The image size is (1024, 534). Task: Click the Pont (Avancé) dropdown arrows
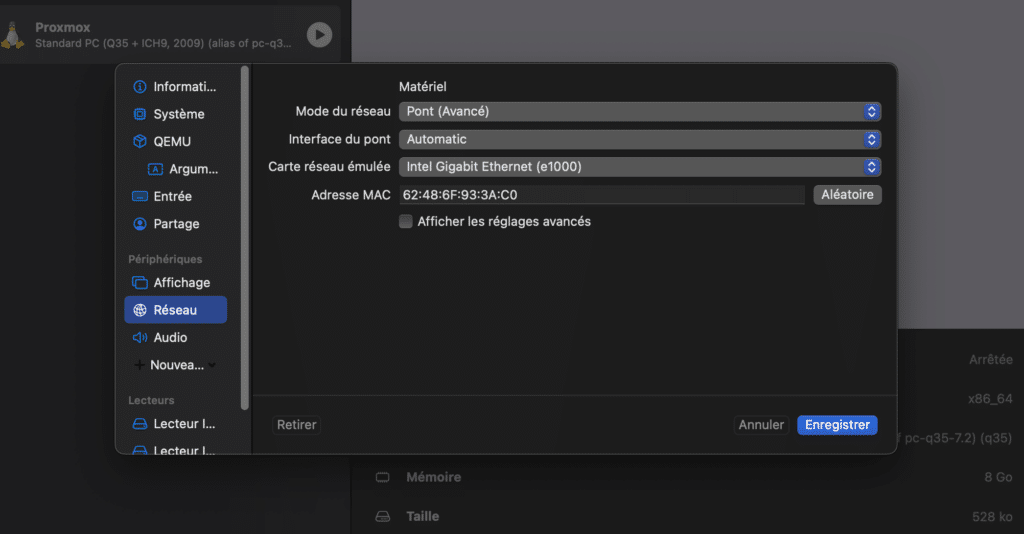871,112
